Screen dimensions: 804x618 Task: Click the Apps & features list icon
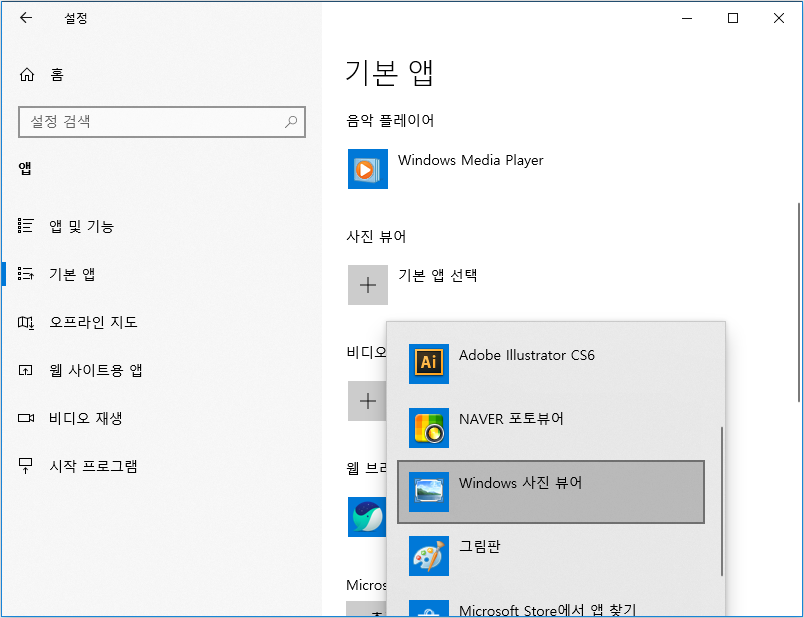pyautogui.click(x=26, y=226)
